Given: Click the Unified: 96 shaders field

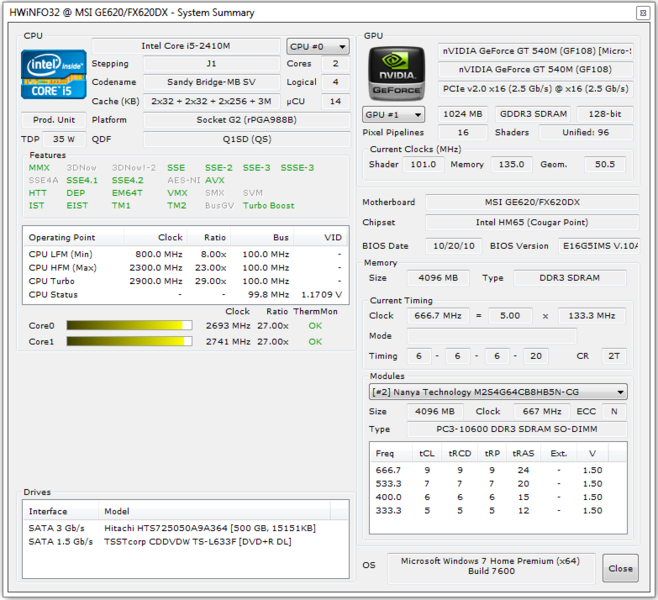Looking at the screenshot, I should tap(586, 133).
